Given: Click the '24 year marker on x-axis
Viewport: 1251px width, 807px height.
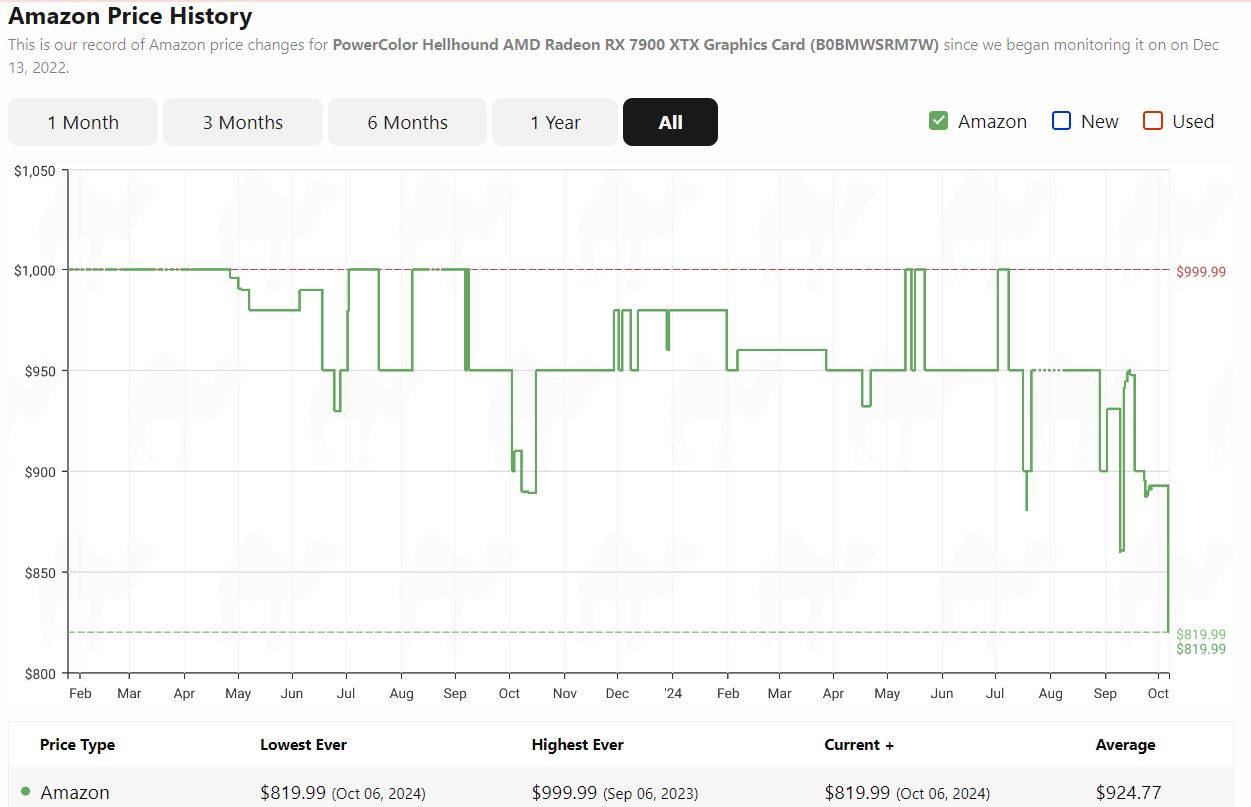Looking at the screenshot, I should point(673,693).
